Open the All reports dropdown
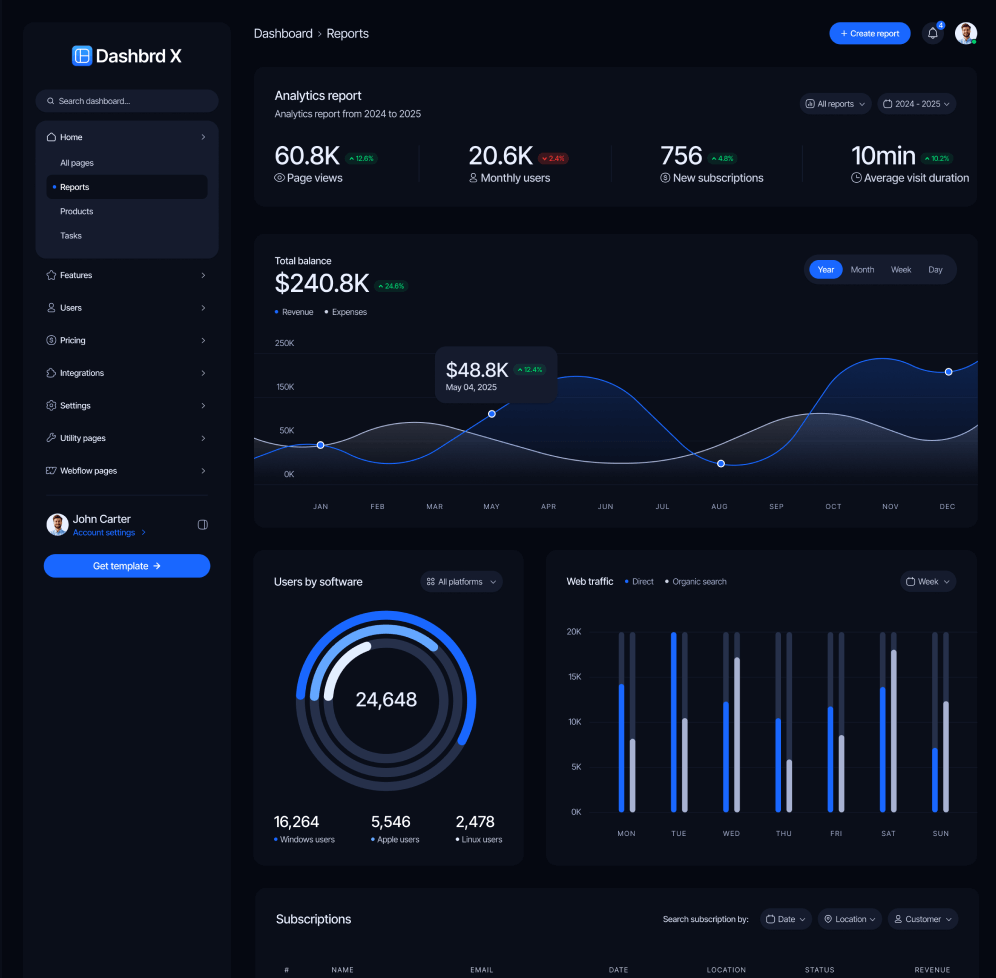The width and height of the screenshot is (996, 978). (835, 103)
